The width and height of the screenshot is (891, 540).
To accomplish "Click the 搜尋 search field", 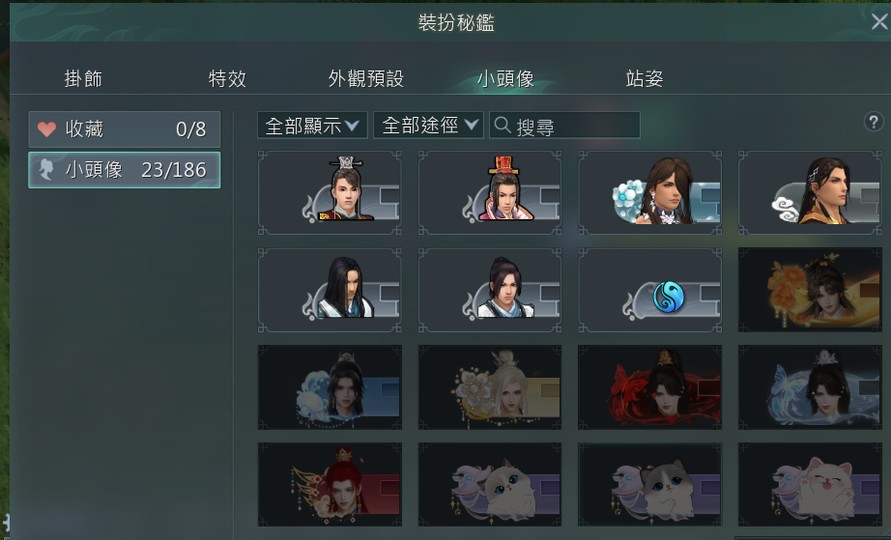I will (x=565, y=125).
